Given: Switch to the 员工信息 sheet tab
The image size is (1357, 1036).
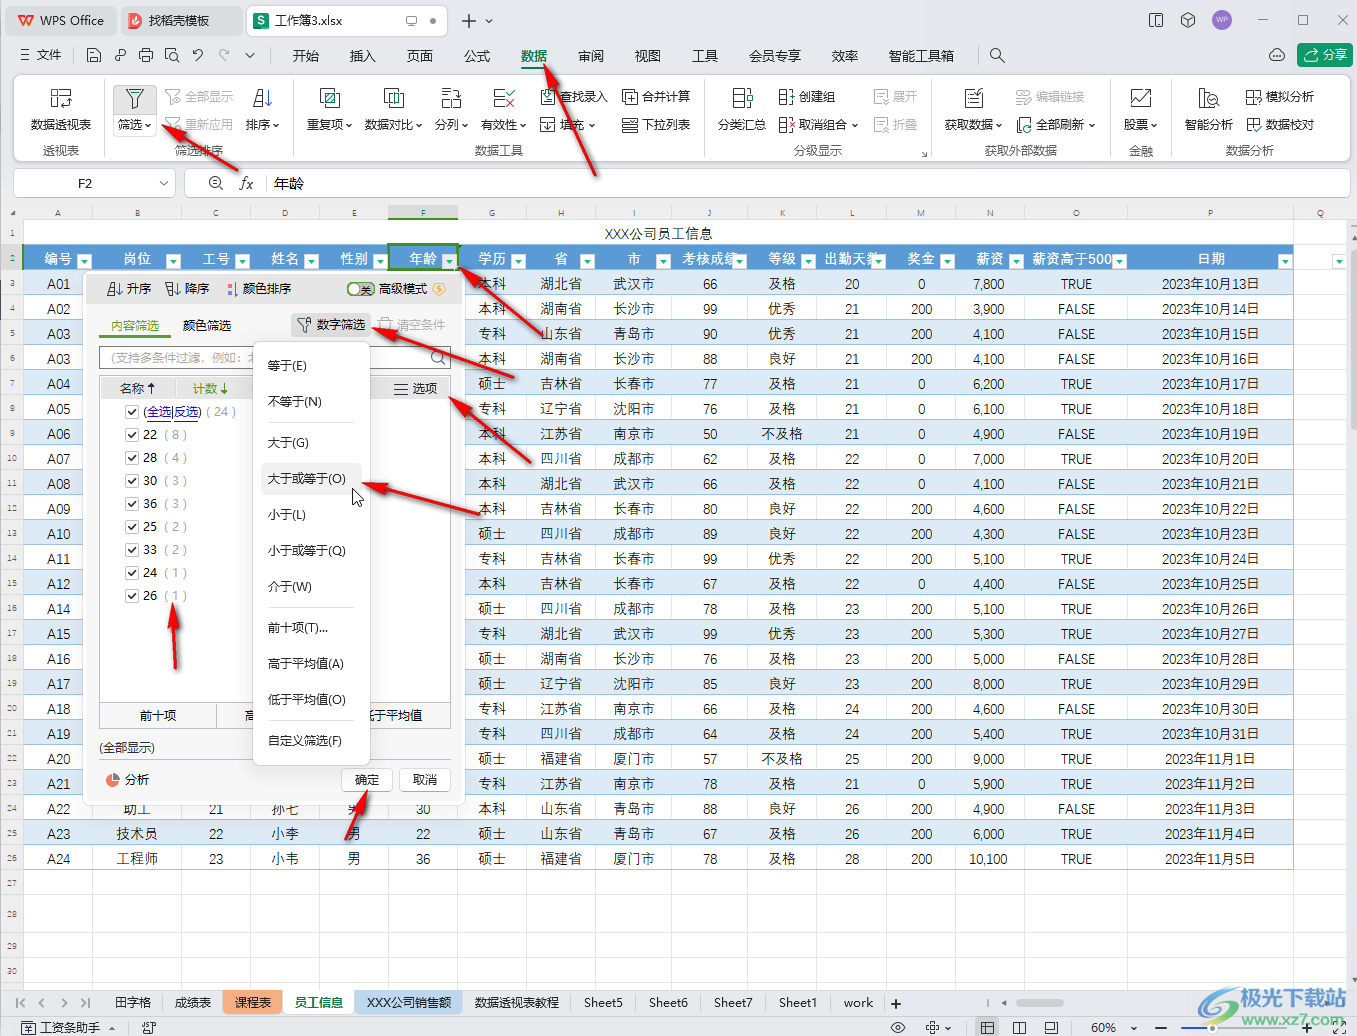Looking at the screenshot, I should tap(319, 1003).
